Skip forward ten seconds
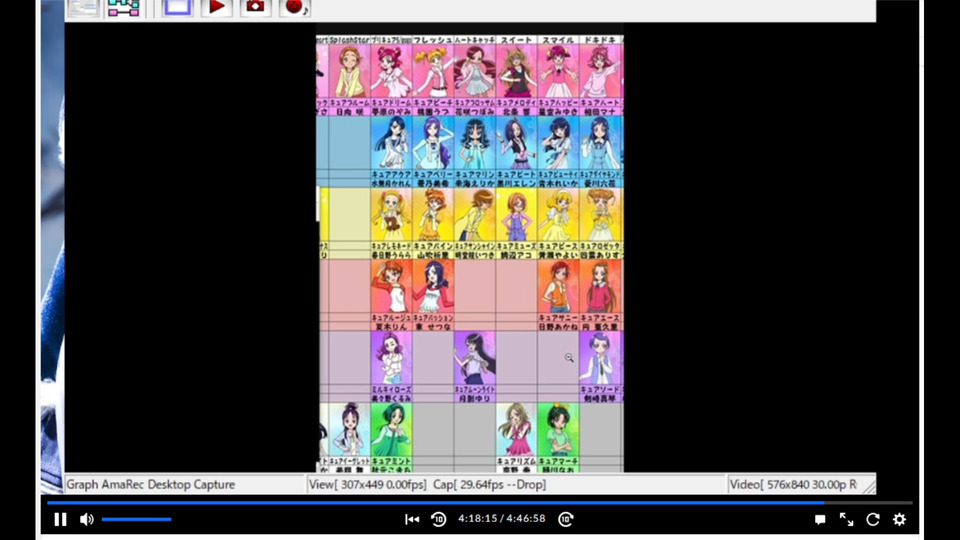Image resolution: width=960 pixels, height=540 pixels. click(x=566, y=519)
